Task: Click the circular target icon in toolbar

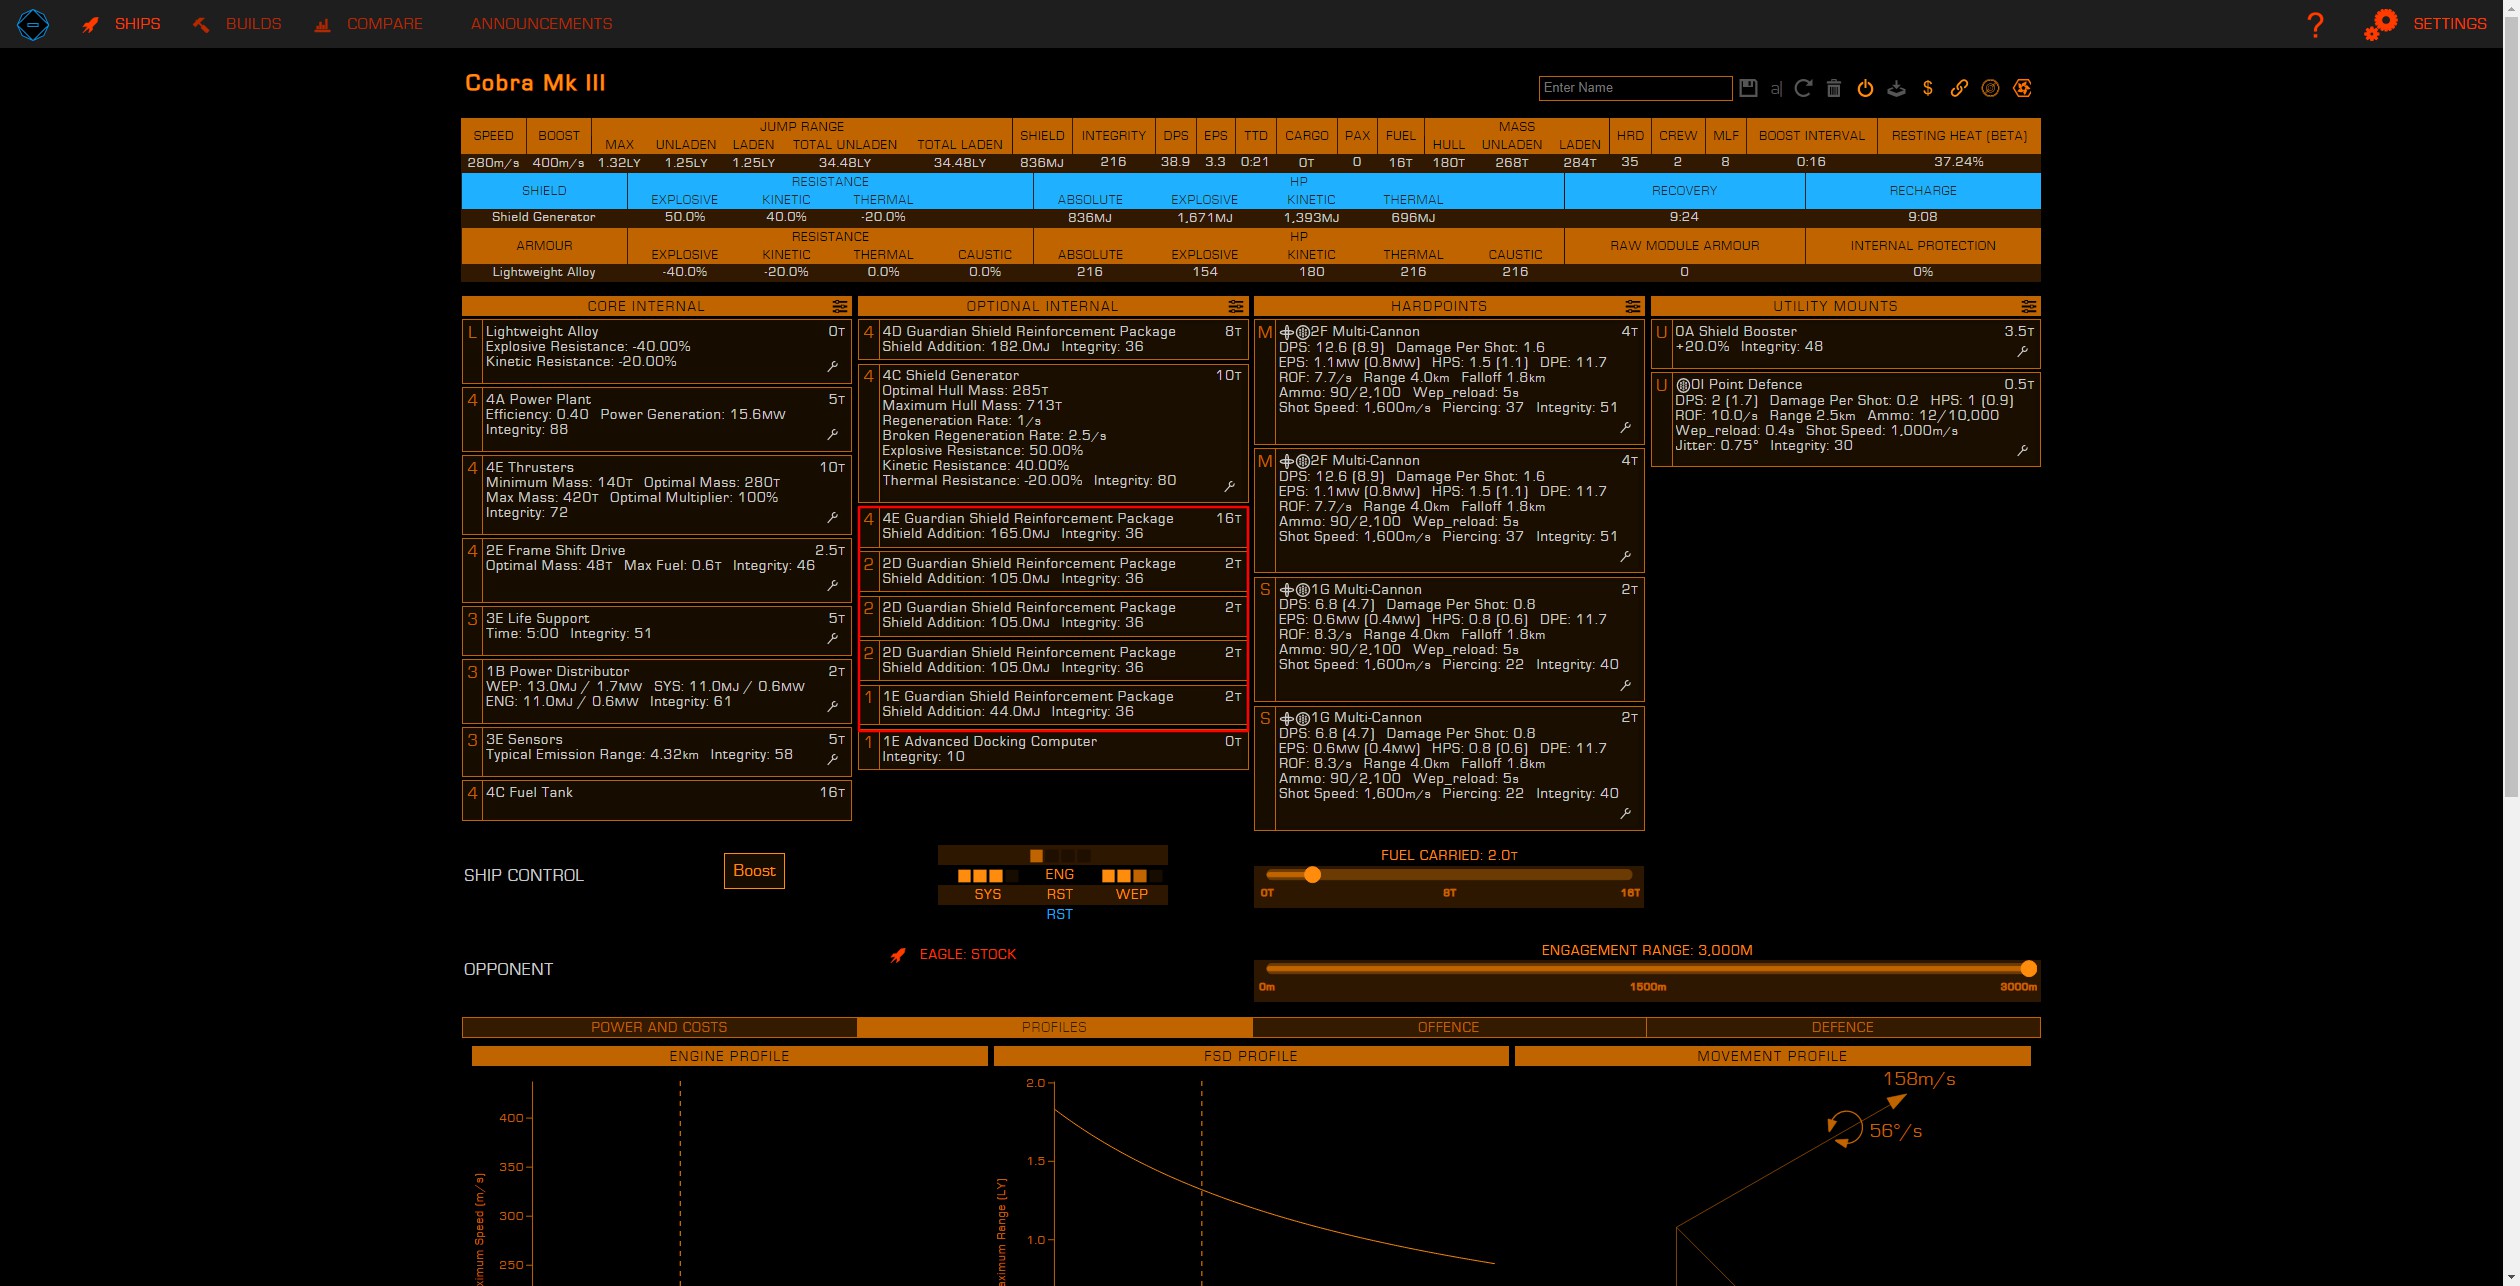Action: coord(1990,88)
